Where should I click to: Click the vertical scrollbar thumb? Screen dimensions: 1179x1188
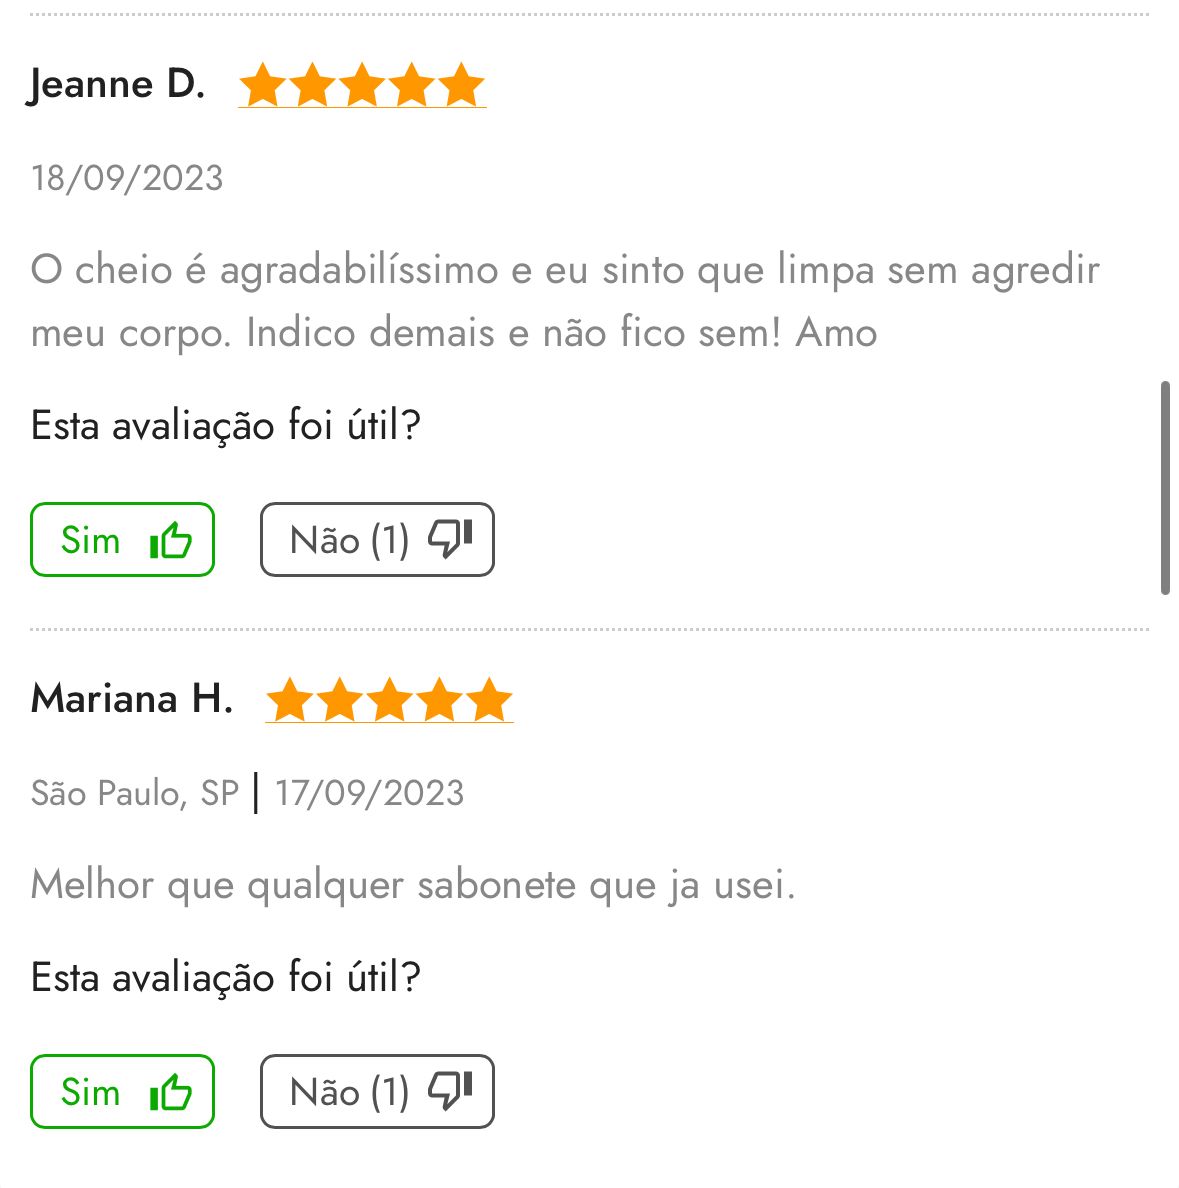point(1165,487)
